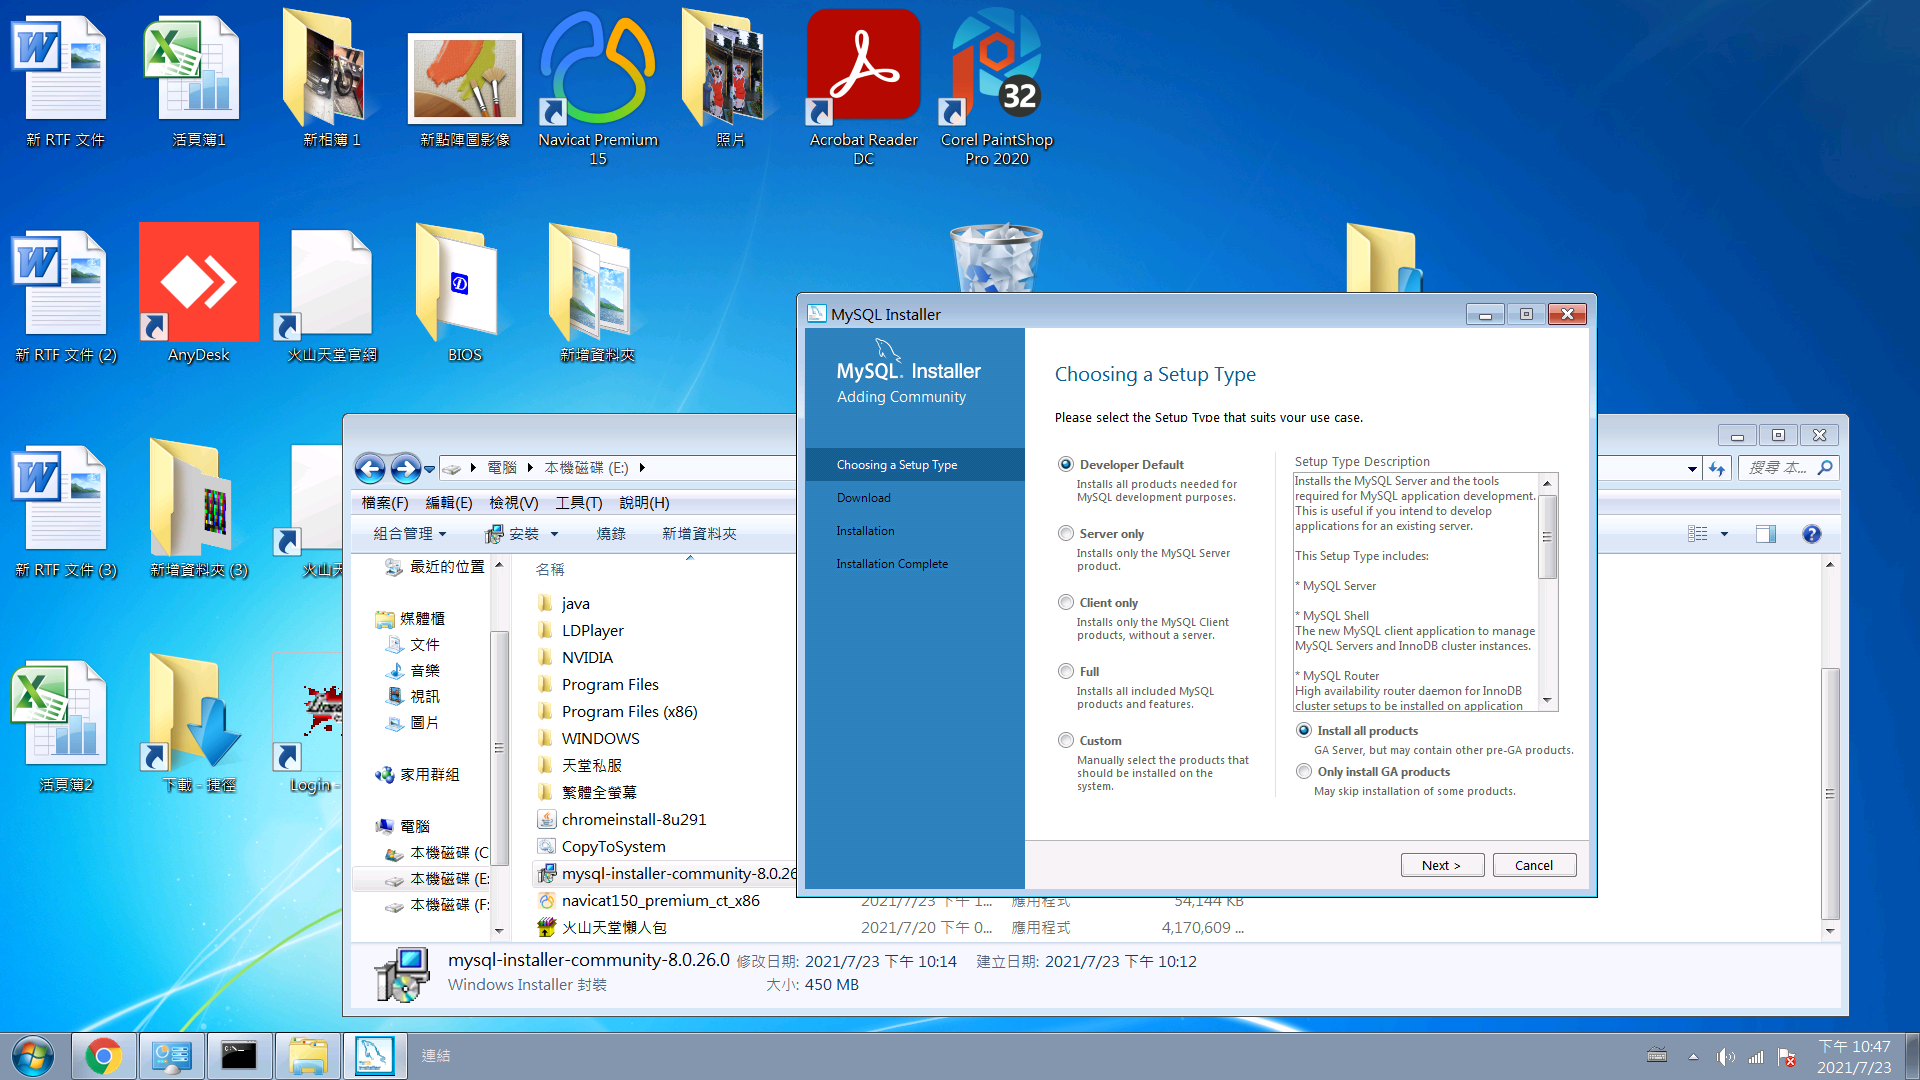This screenshot has height=1080, width=1920.
Task: Open recent pages dropdown beside forward arrow
Action: (x=429, y=468)
